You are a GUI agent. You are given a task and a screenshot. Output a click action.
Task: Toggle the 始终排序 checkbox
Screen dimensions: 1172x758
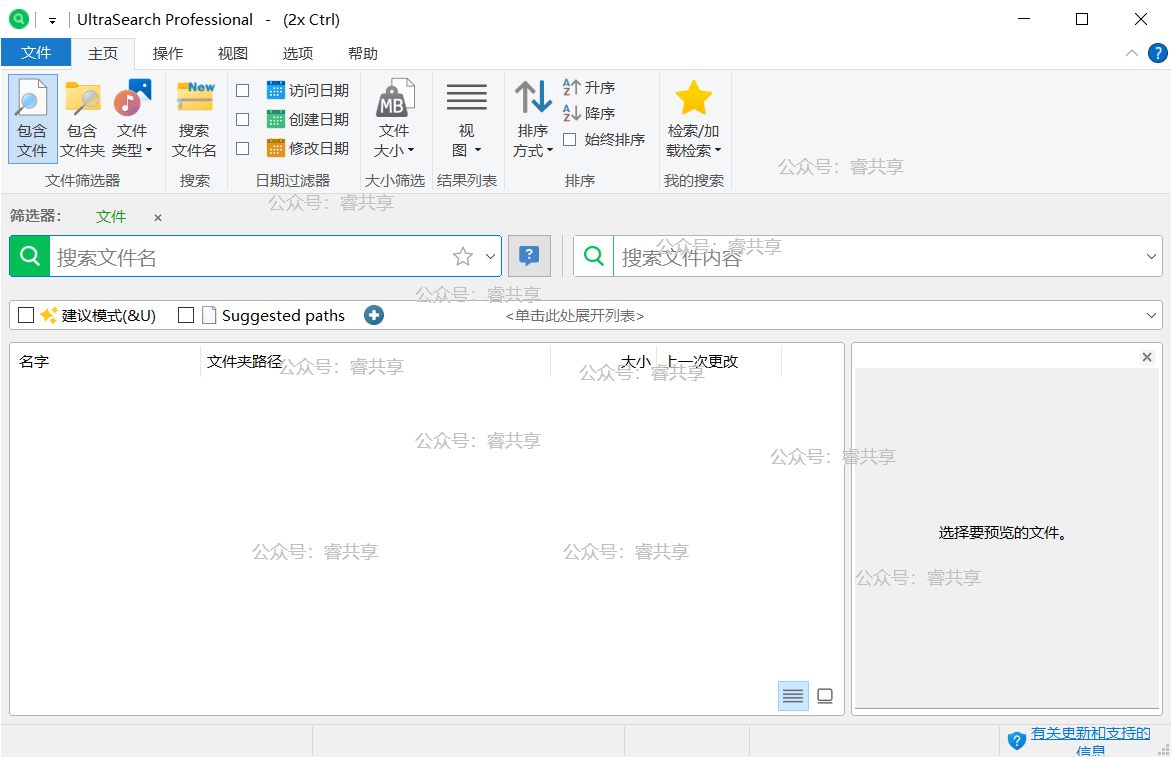(x=570, y=140)
